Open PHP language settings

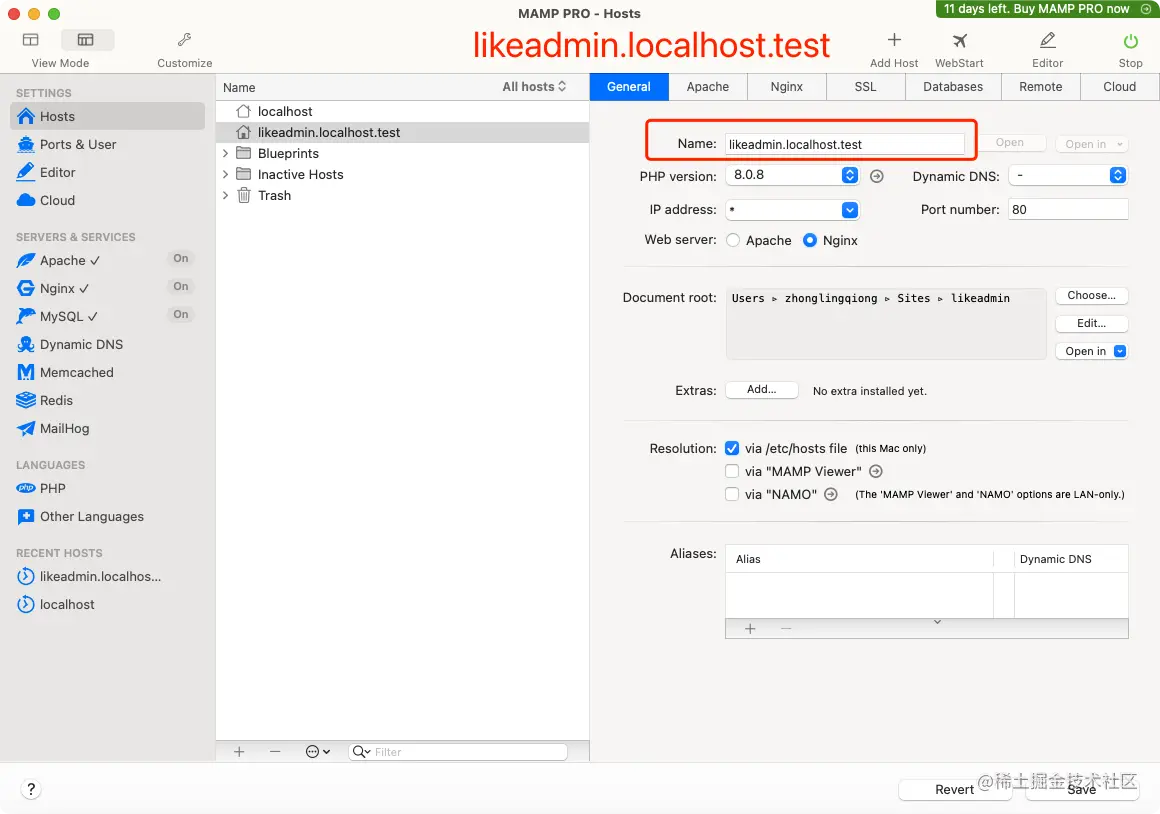pyautogui.click(x=53, y=488)
